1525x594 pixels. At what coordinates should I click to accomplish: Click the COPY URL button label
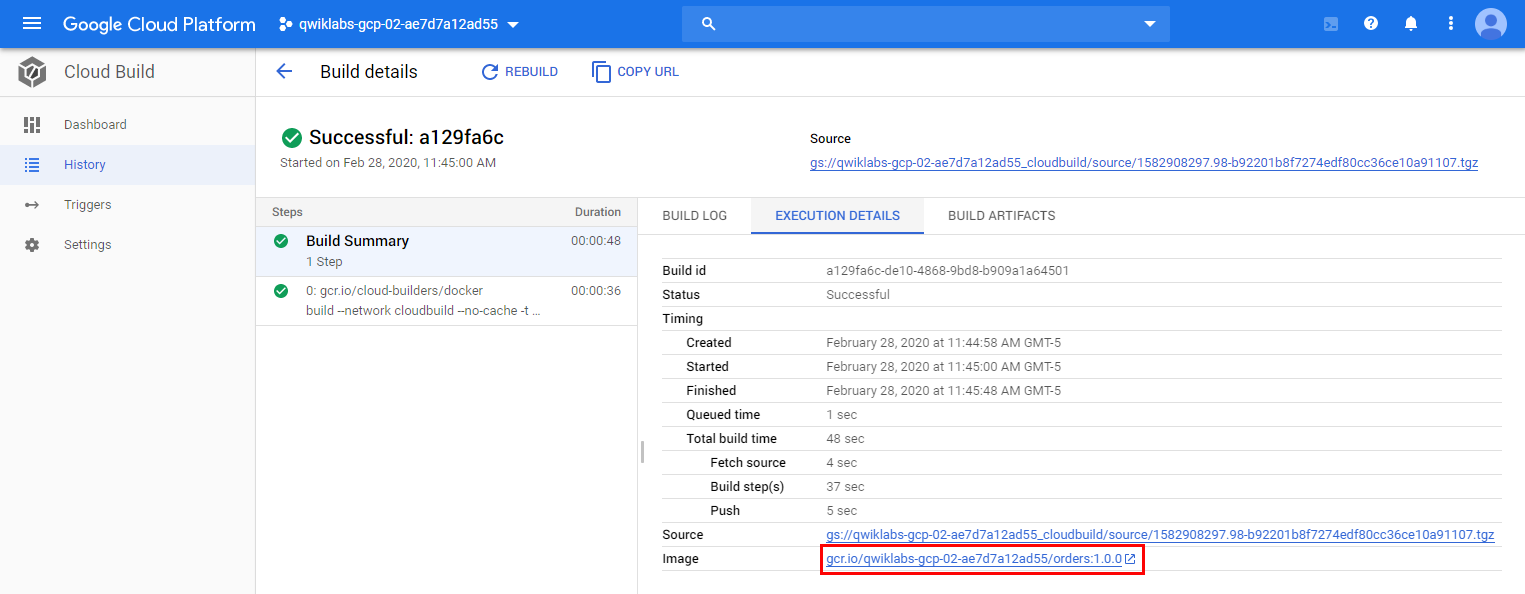pyautogui.click(x=648, y=72)
